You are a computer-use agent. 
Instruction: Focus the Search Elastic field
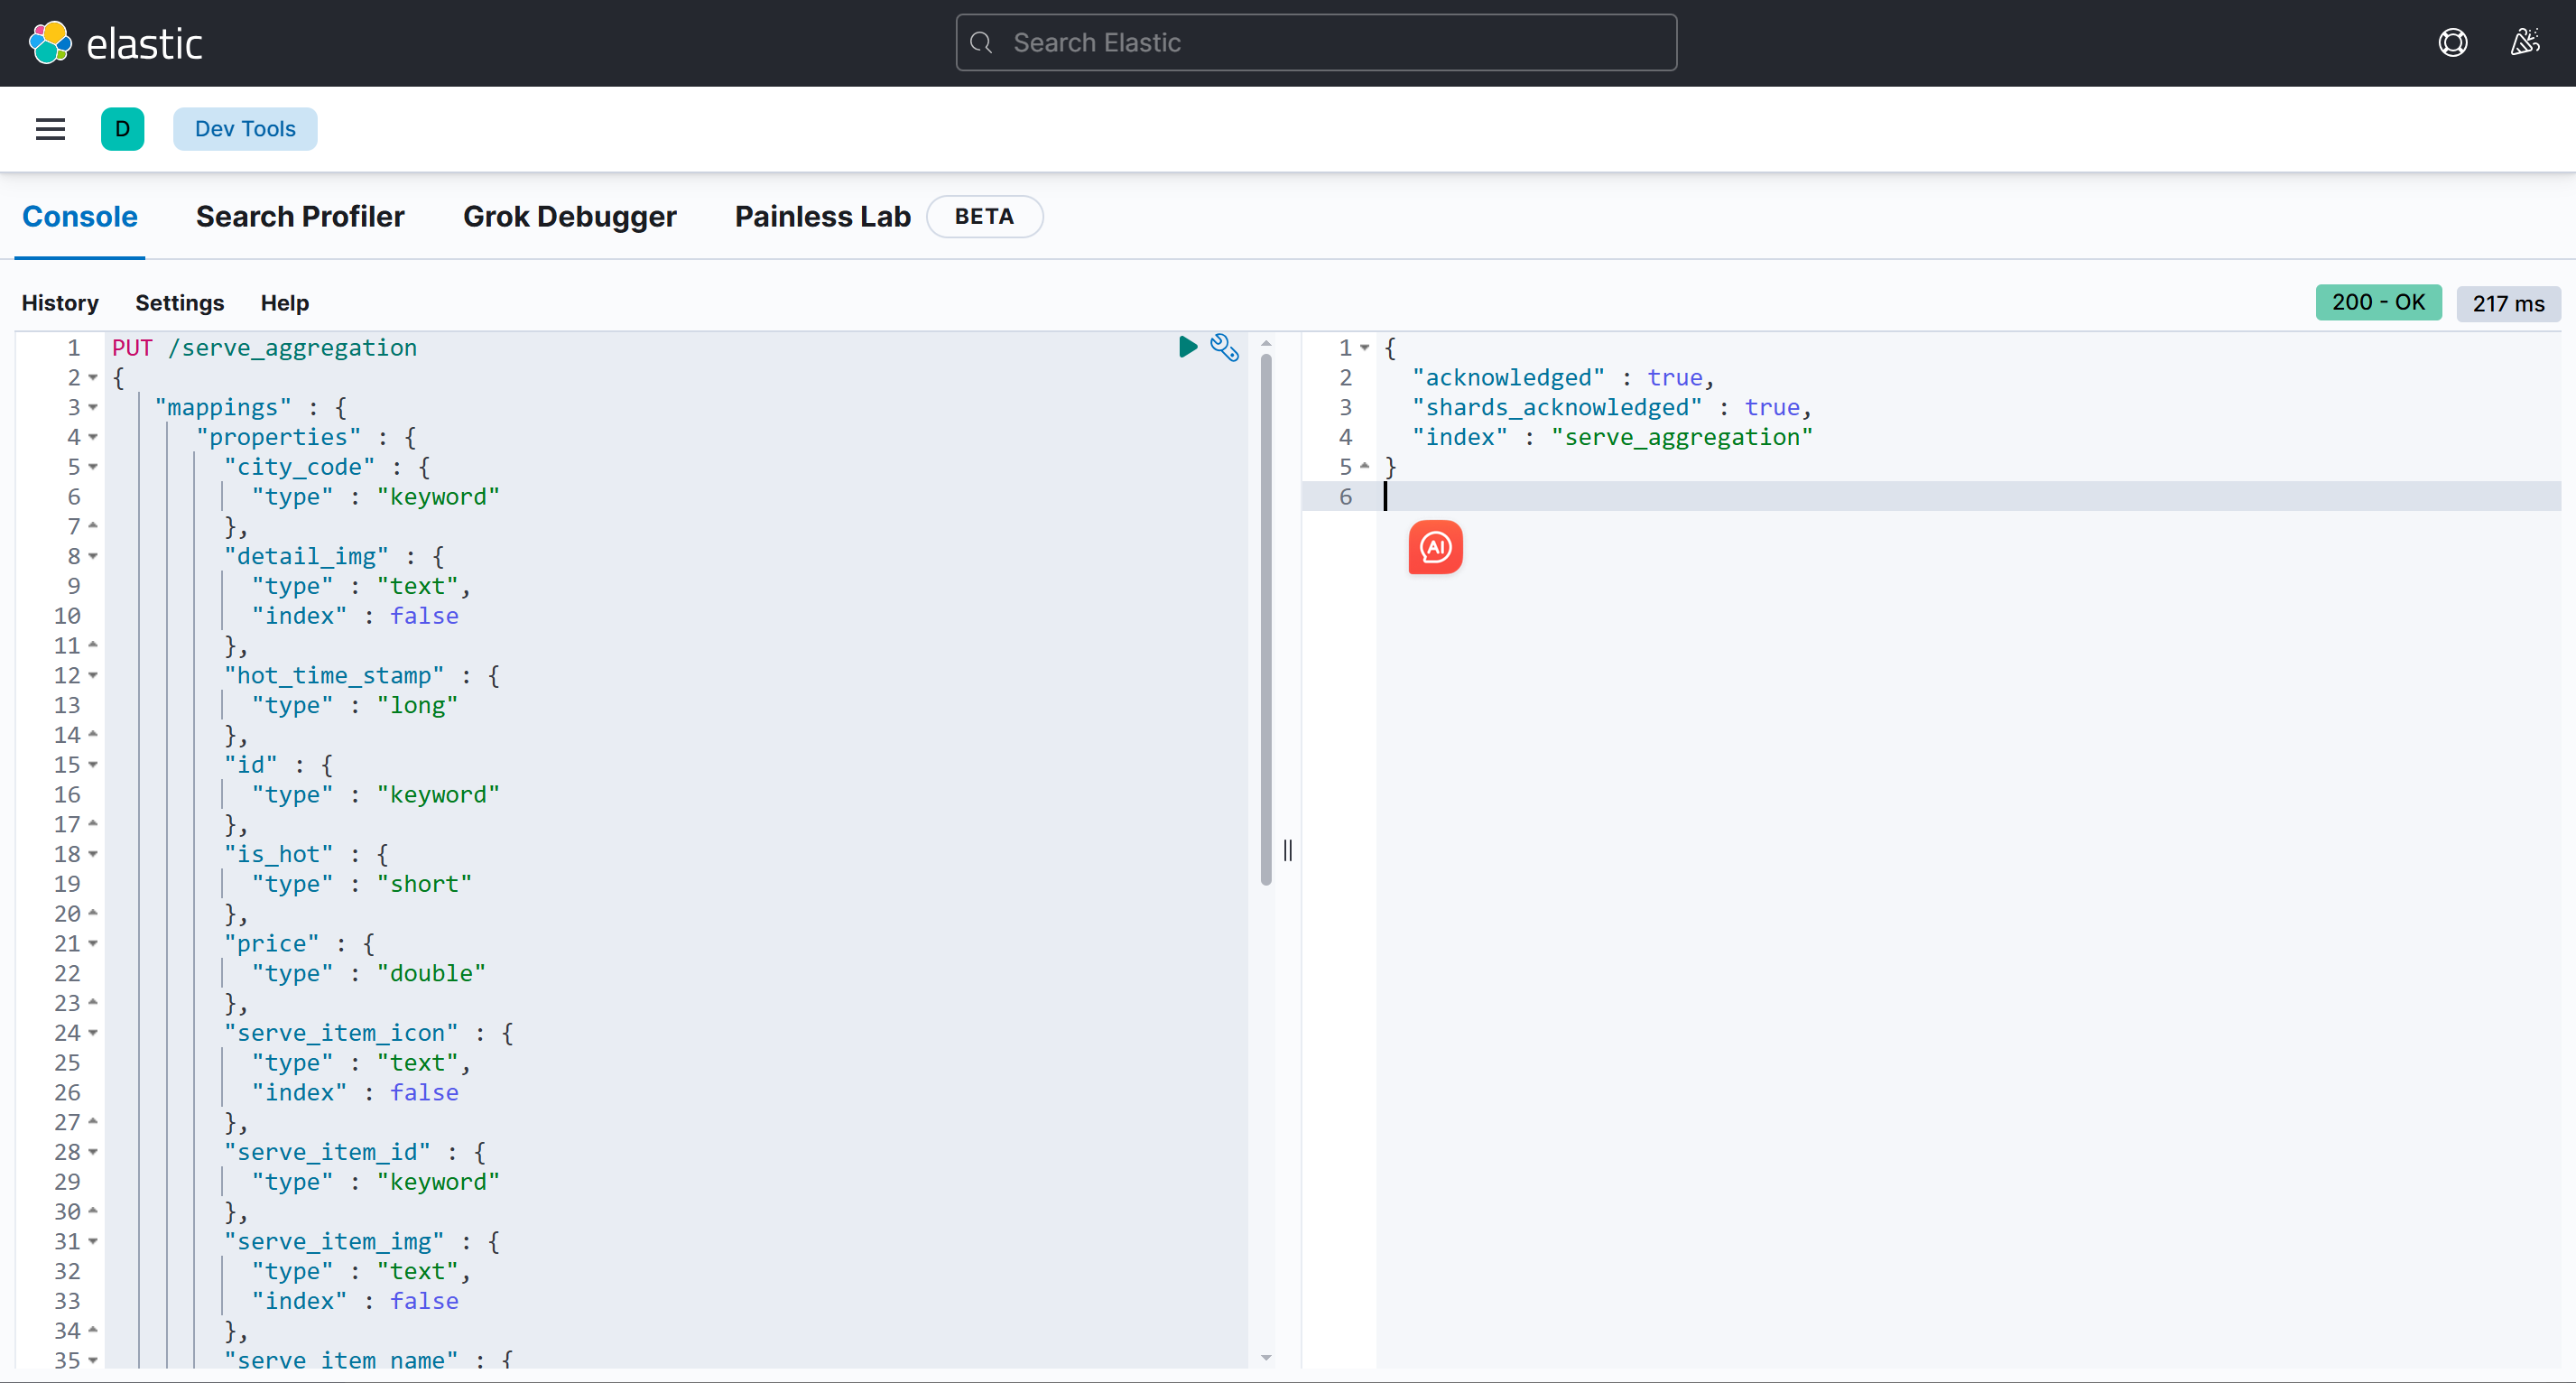point(1316,43)
